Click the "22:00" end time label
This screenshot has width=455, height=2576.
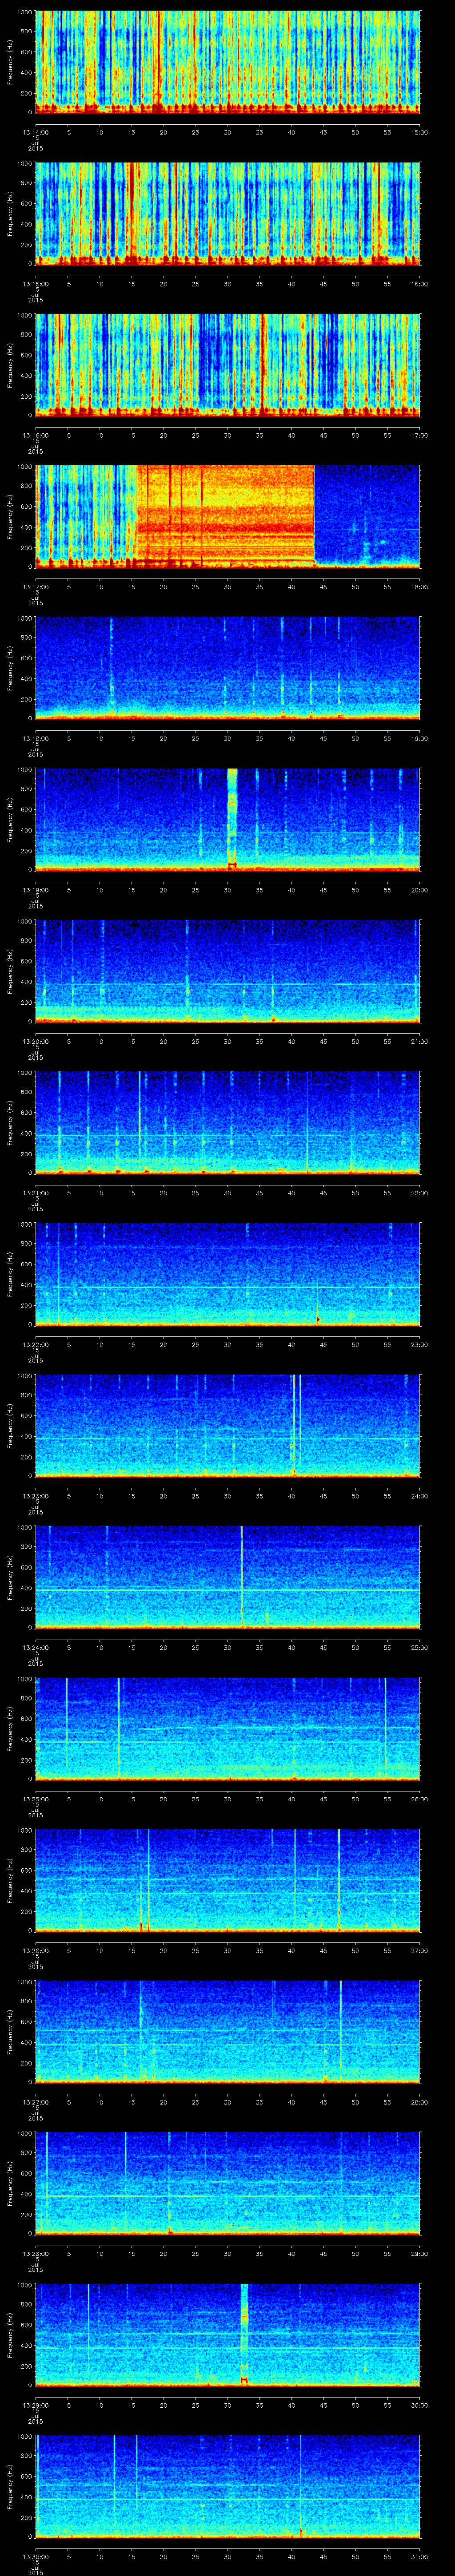pos(420,1193)
